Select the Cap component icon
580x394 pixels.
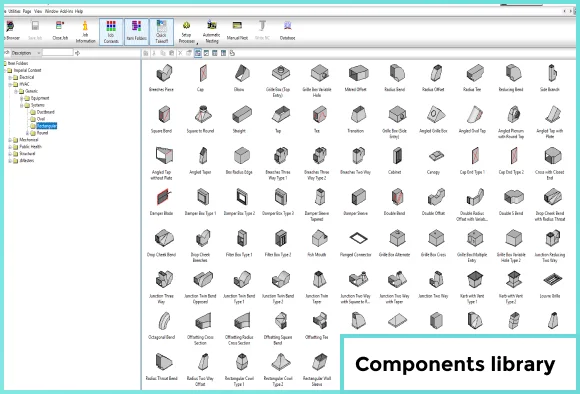(x=202, y=73)
